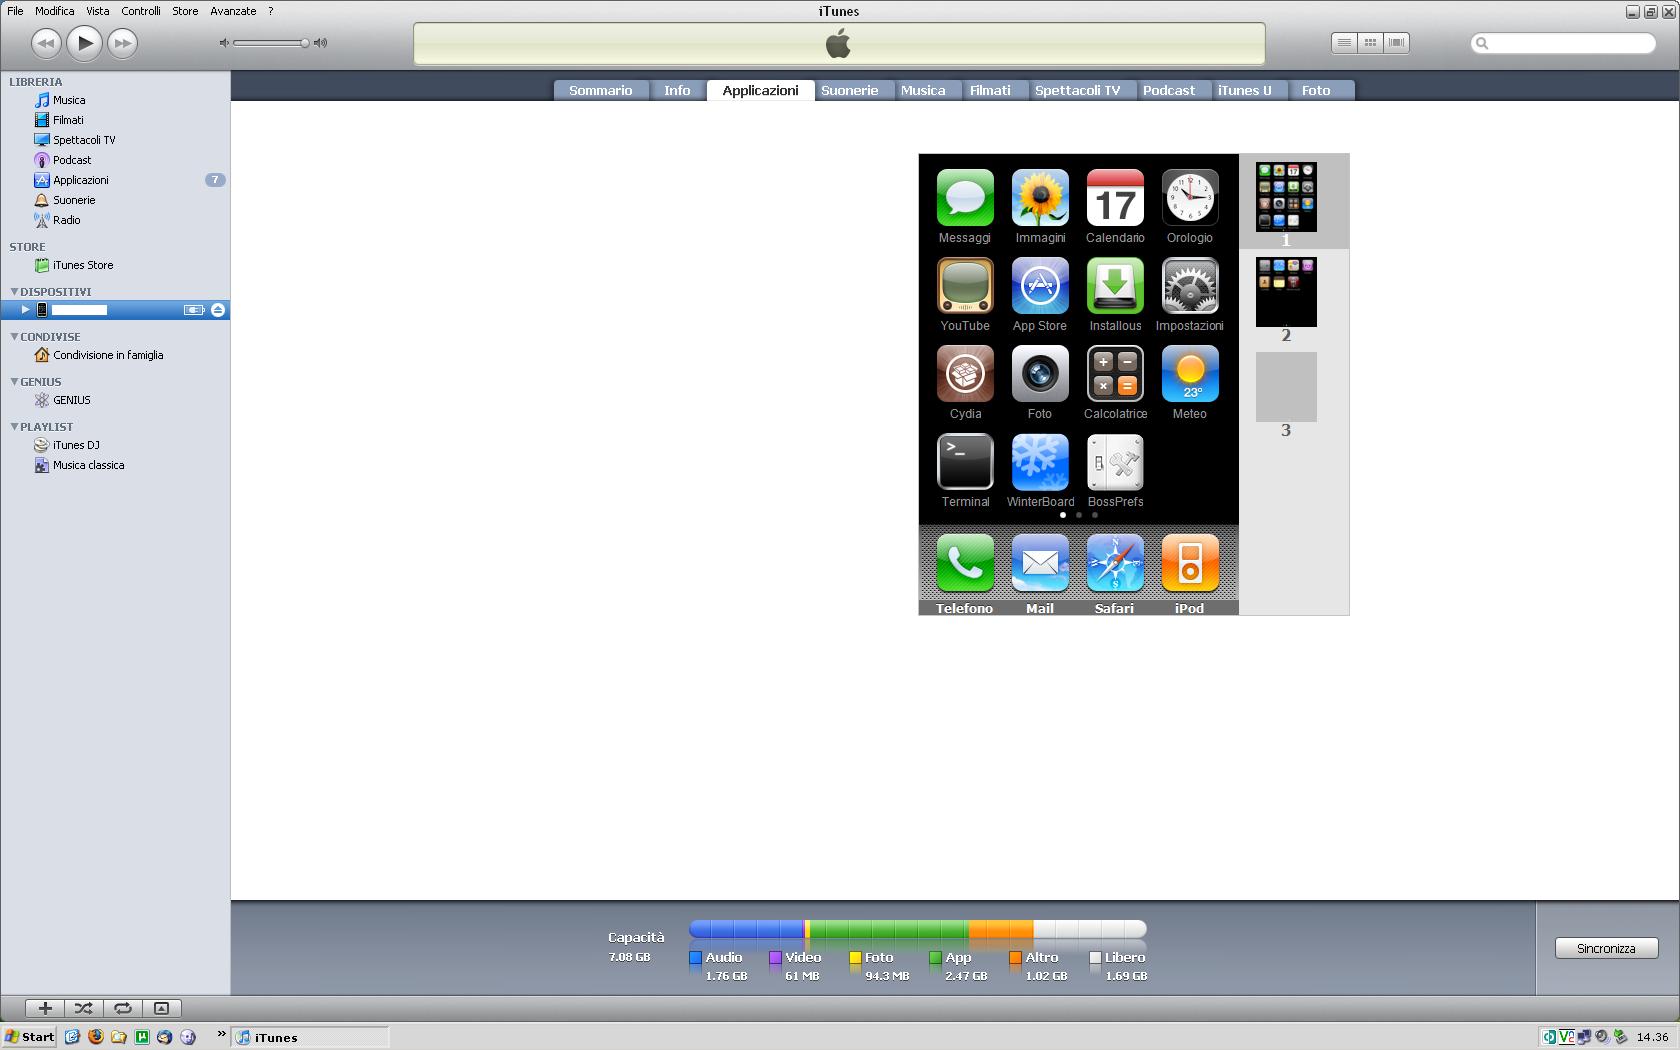Viewport: 1680px width, 1050px height.
Task: Select Applicazioni in the library sidebar
Action: click(81, 180)
